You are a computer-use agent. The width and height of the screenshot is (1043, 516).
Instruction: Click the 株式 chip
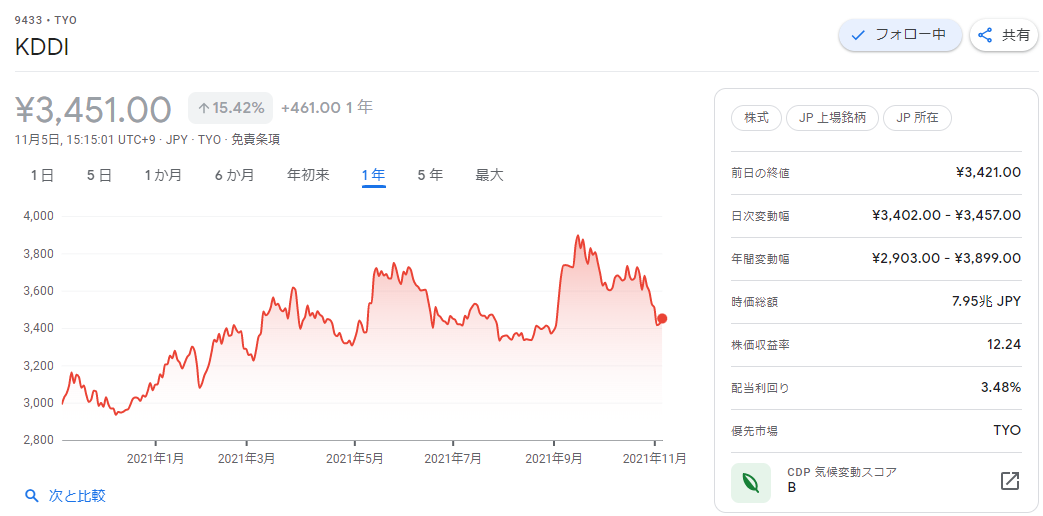click(756, 118)
